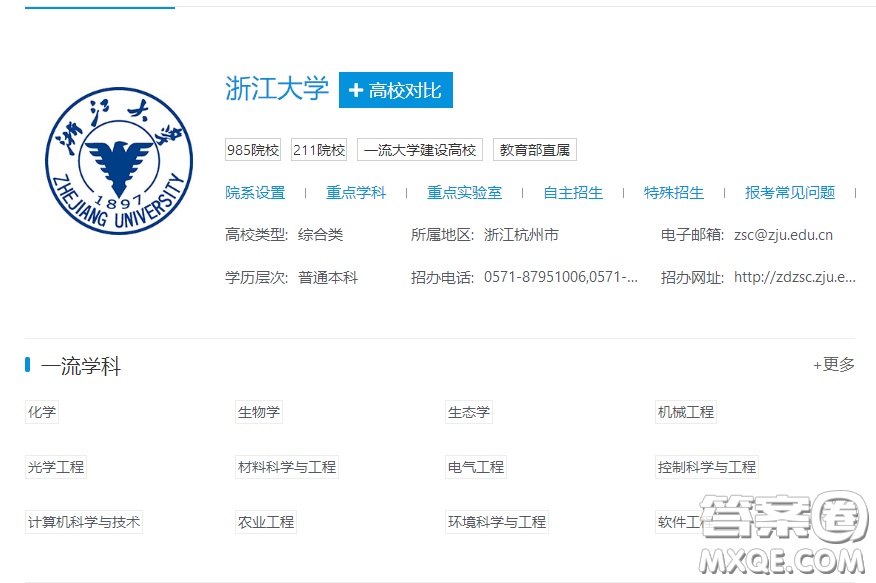Select the 材料科学与工程 discipline tag
This screenshot has width=876, height=583.
click(x=287, y=467)
